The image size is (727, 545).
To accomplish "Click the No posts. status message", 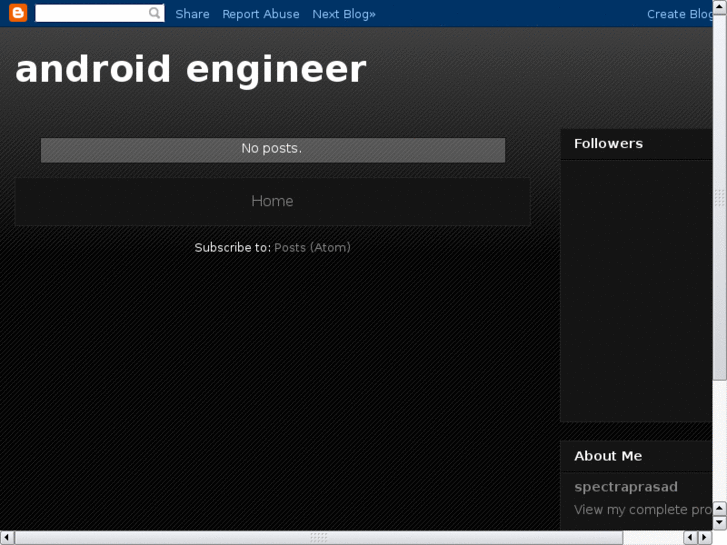I will click(273, 149).
